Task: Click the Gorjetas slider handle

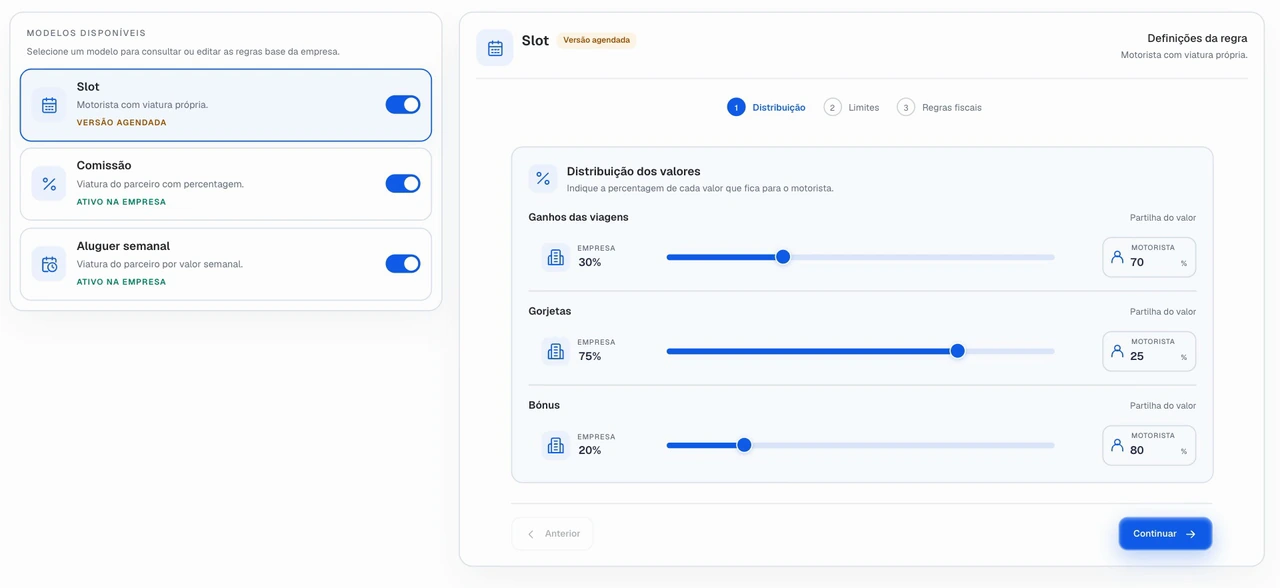Action: coord(957,351)
